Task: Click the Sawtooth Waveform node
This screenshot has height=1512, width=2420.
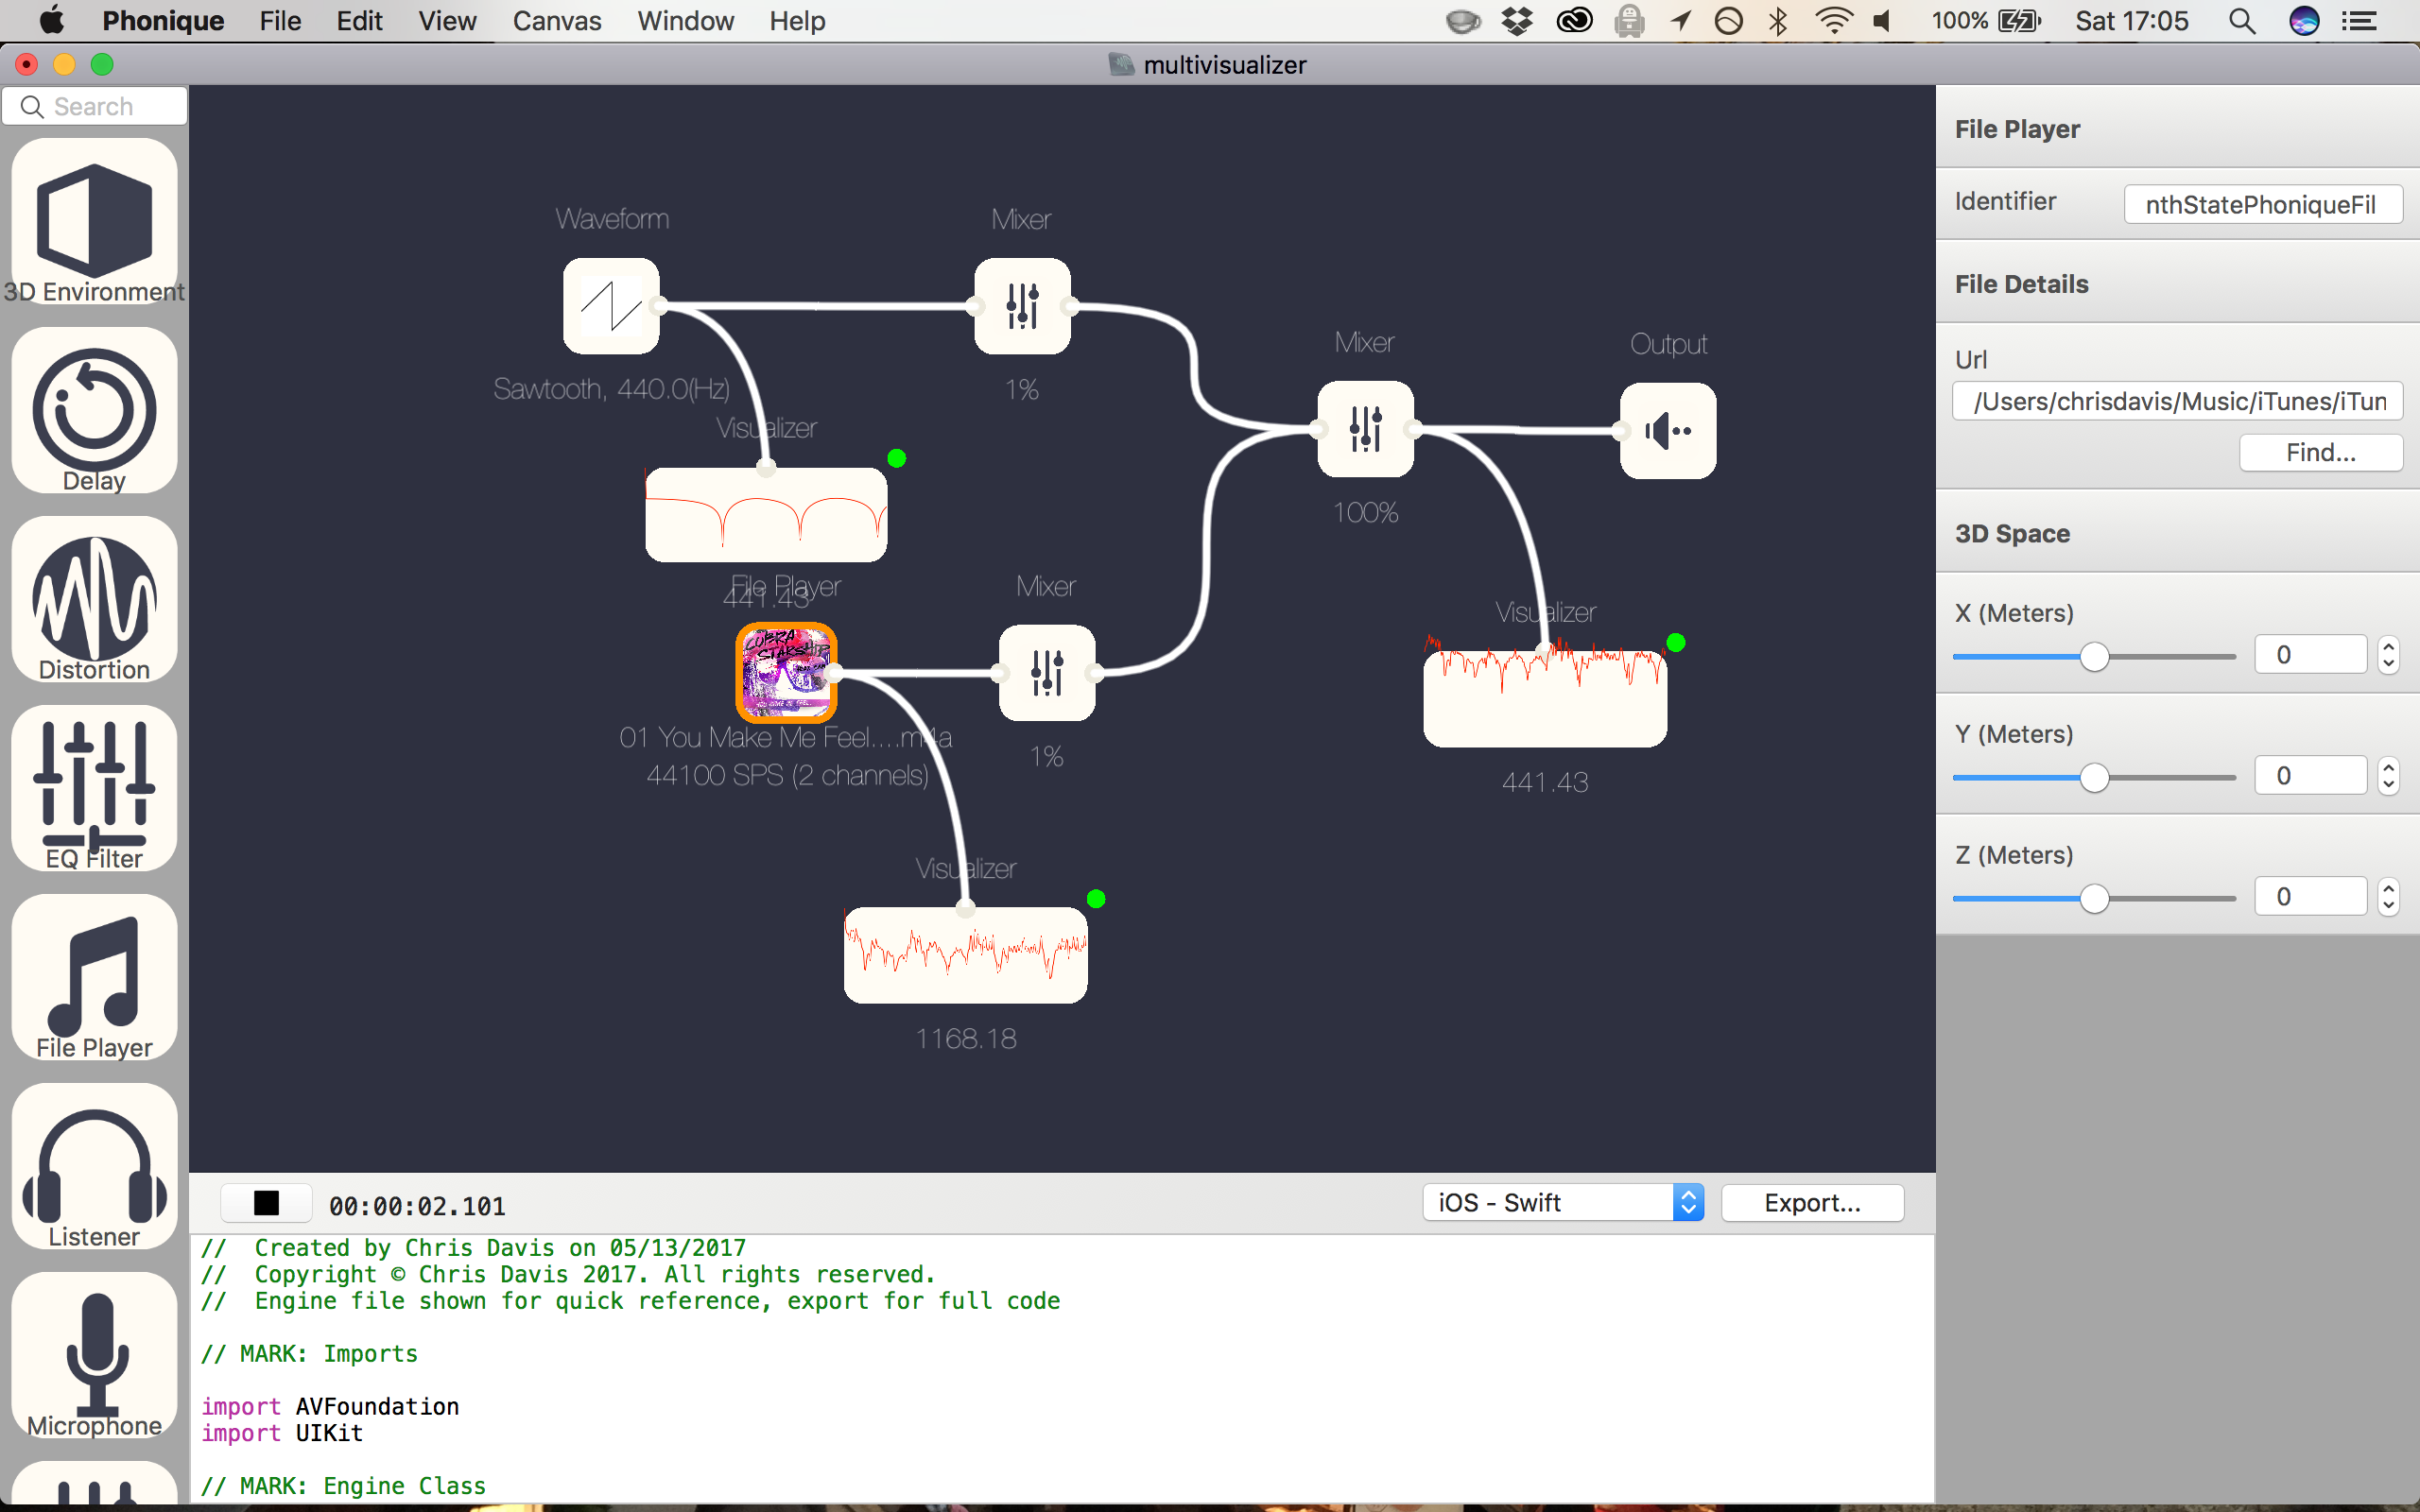Action: point(611,306)
